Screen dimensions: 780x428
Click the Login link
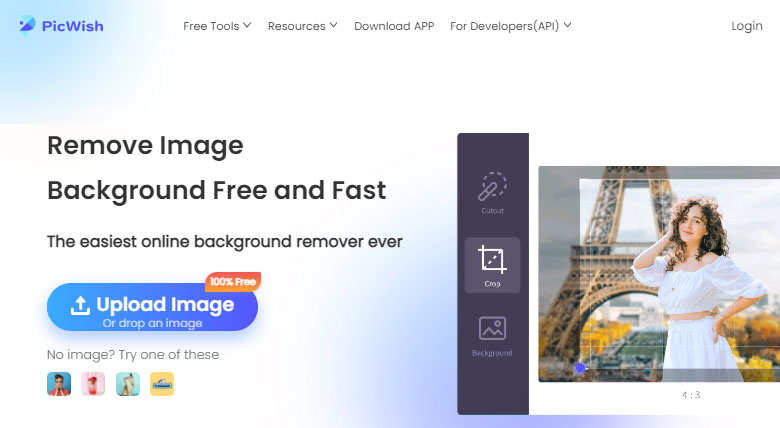[x=747, y=26]
